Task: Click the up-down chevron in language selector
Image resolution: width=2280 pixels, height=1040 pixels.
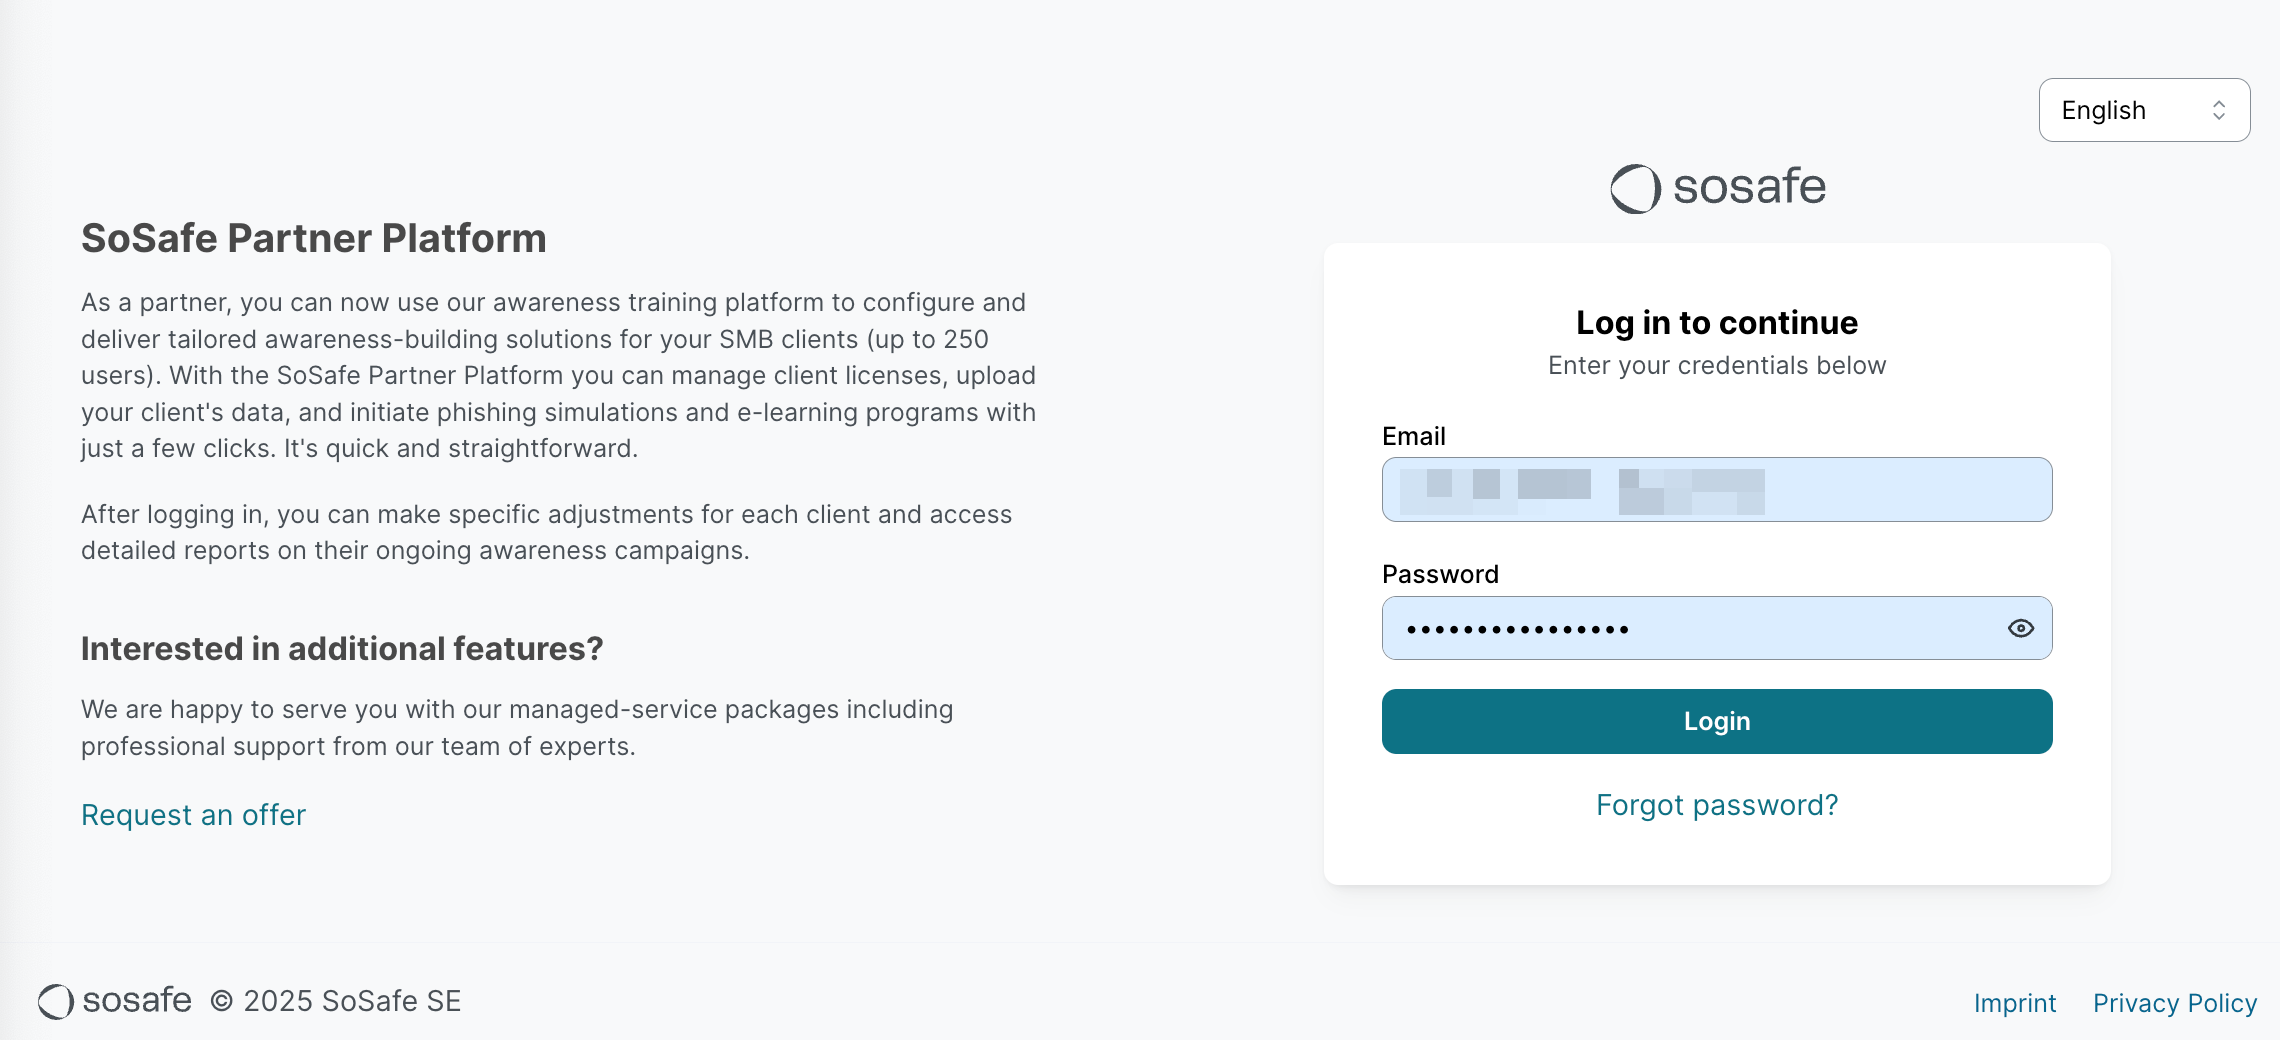Action: [2219, 110]
